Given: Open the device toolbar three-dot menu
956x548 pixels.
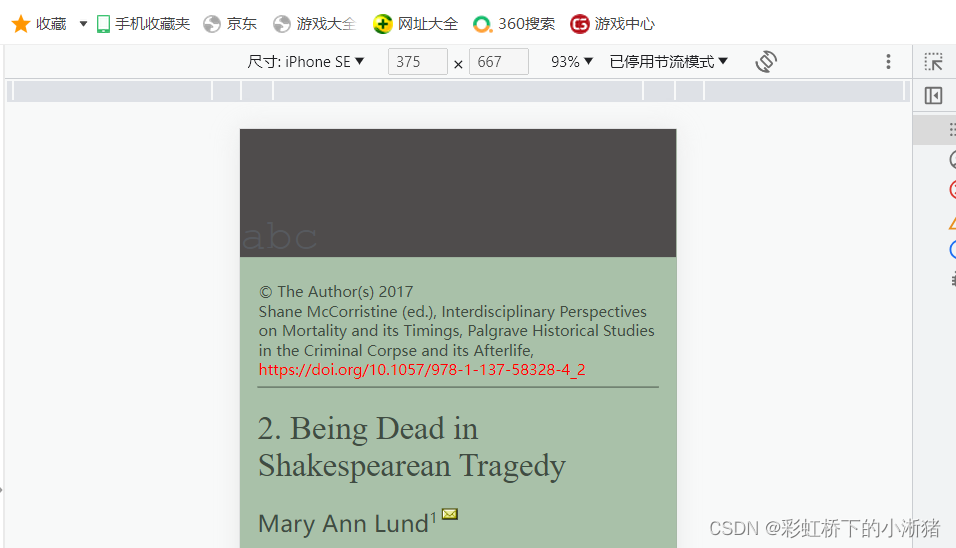Looking at the screenshot, I should (888, 62).
